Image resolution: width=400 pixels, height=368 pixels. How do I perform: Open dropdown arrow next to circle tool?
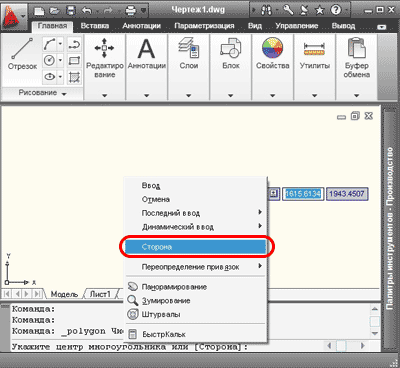click(x=60, y=60)
